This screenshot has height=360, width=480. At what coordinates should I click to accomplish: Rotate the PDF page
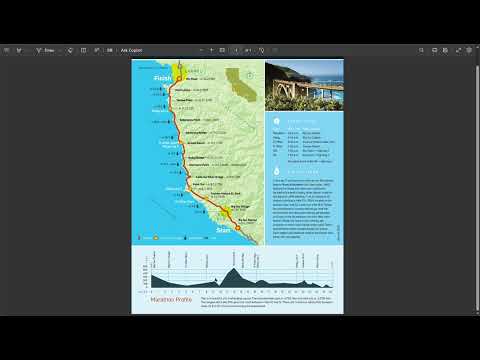click(x=262, y=50)
